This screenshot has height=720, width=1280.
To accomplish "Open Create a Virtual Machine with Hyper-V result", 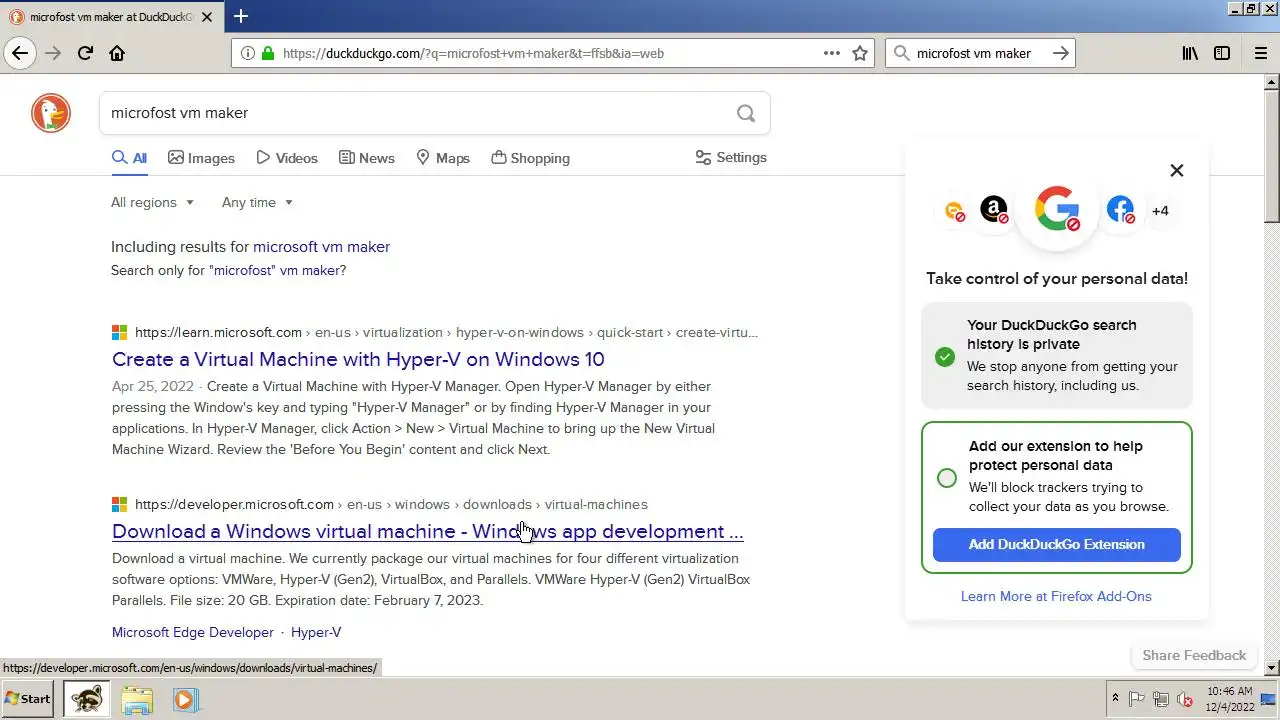I will click(x=358, y=359).
